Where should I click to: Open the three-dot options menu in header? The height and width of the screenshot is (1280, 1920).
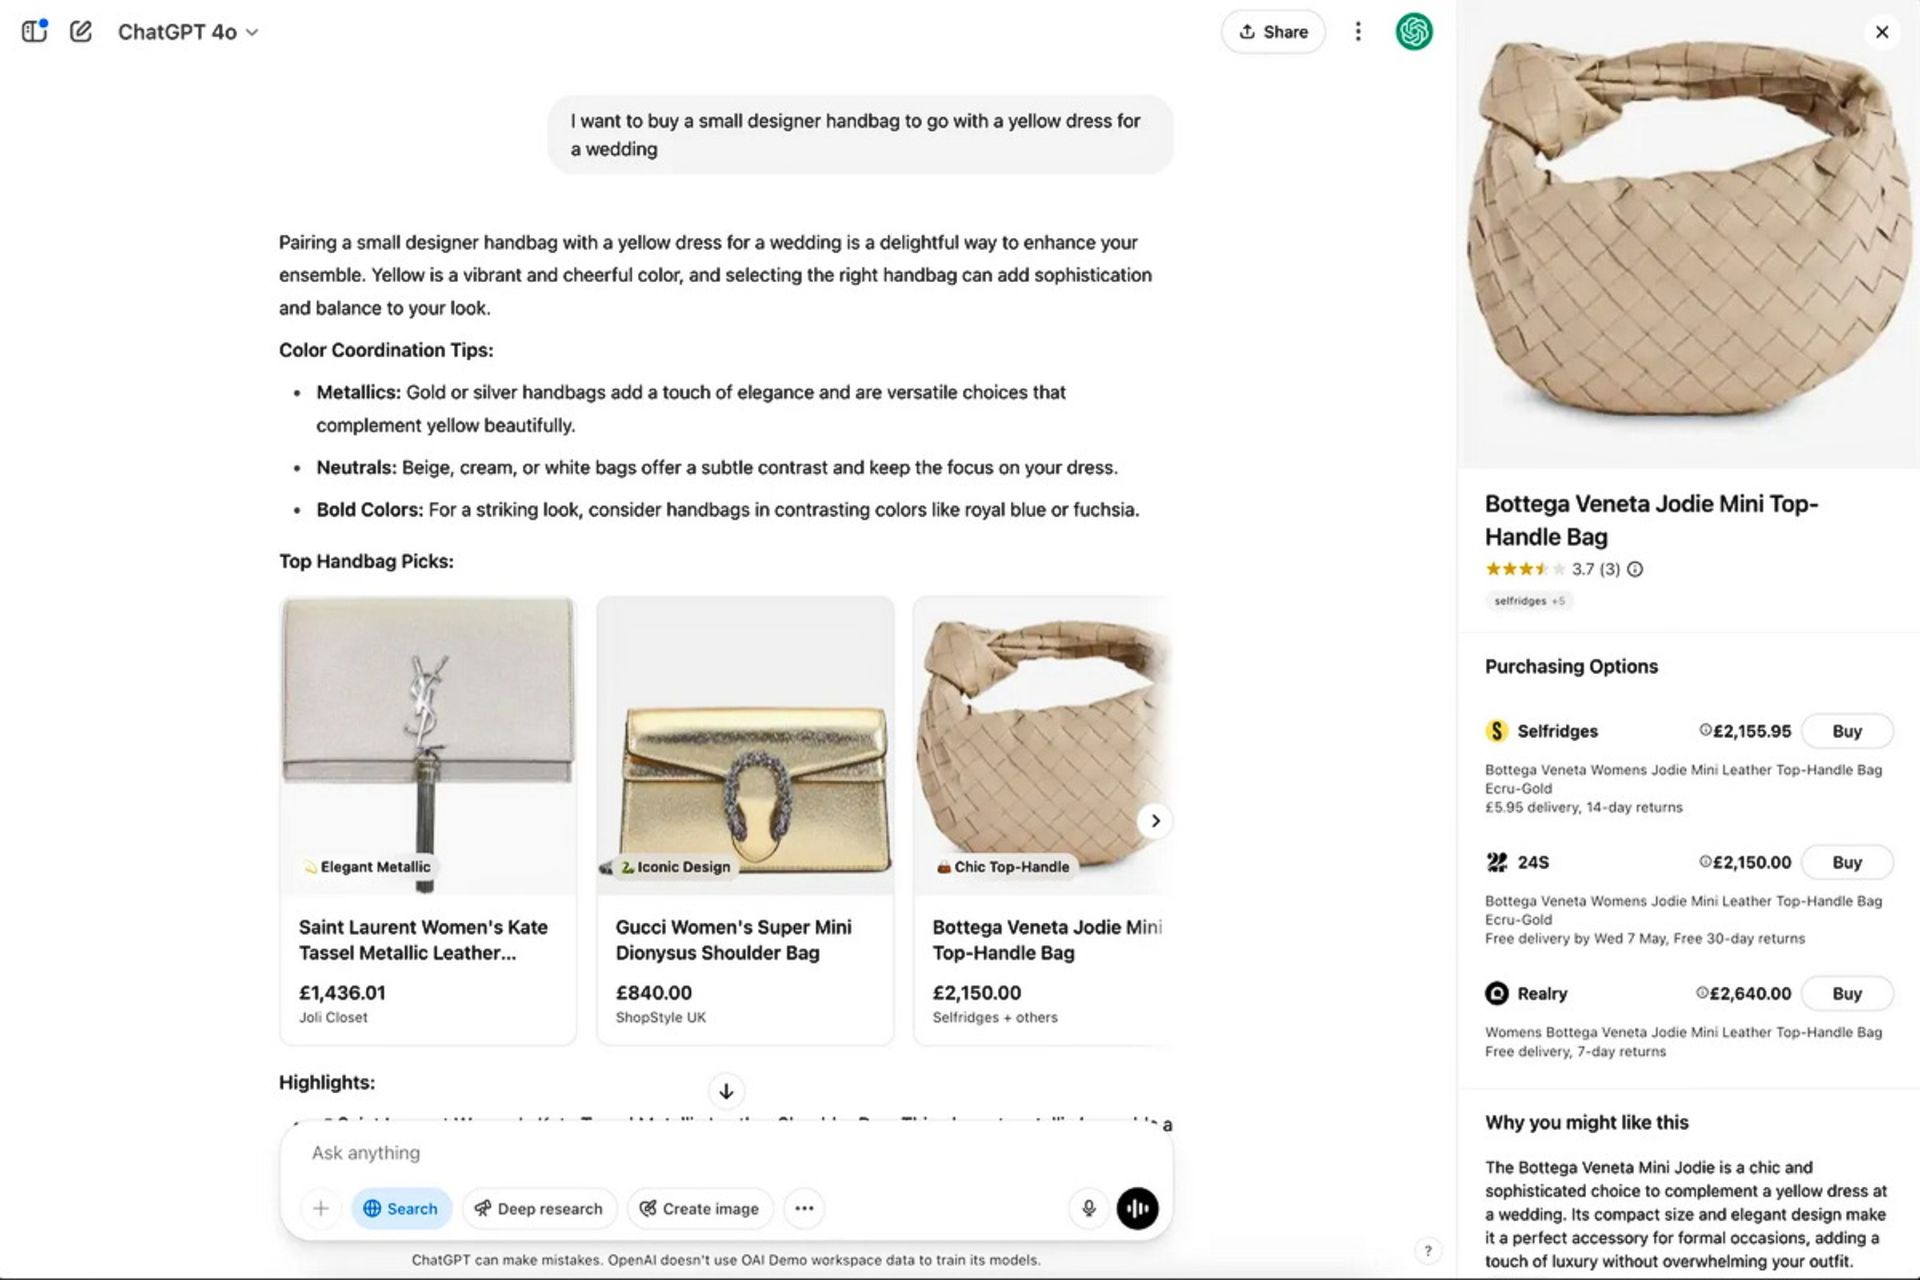[1357, 32]
